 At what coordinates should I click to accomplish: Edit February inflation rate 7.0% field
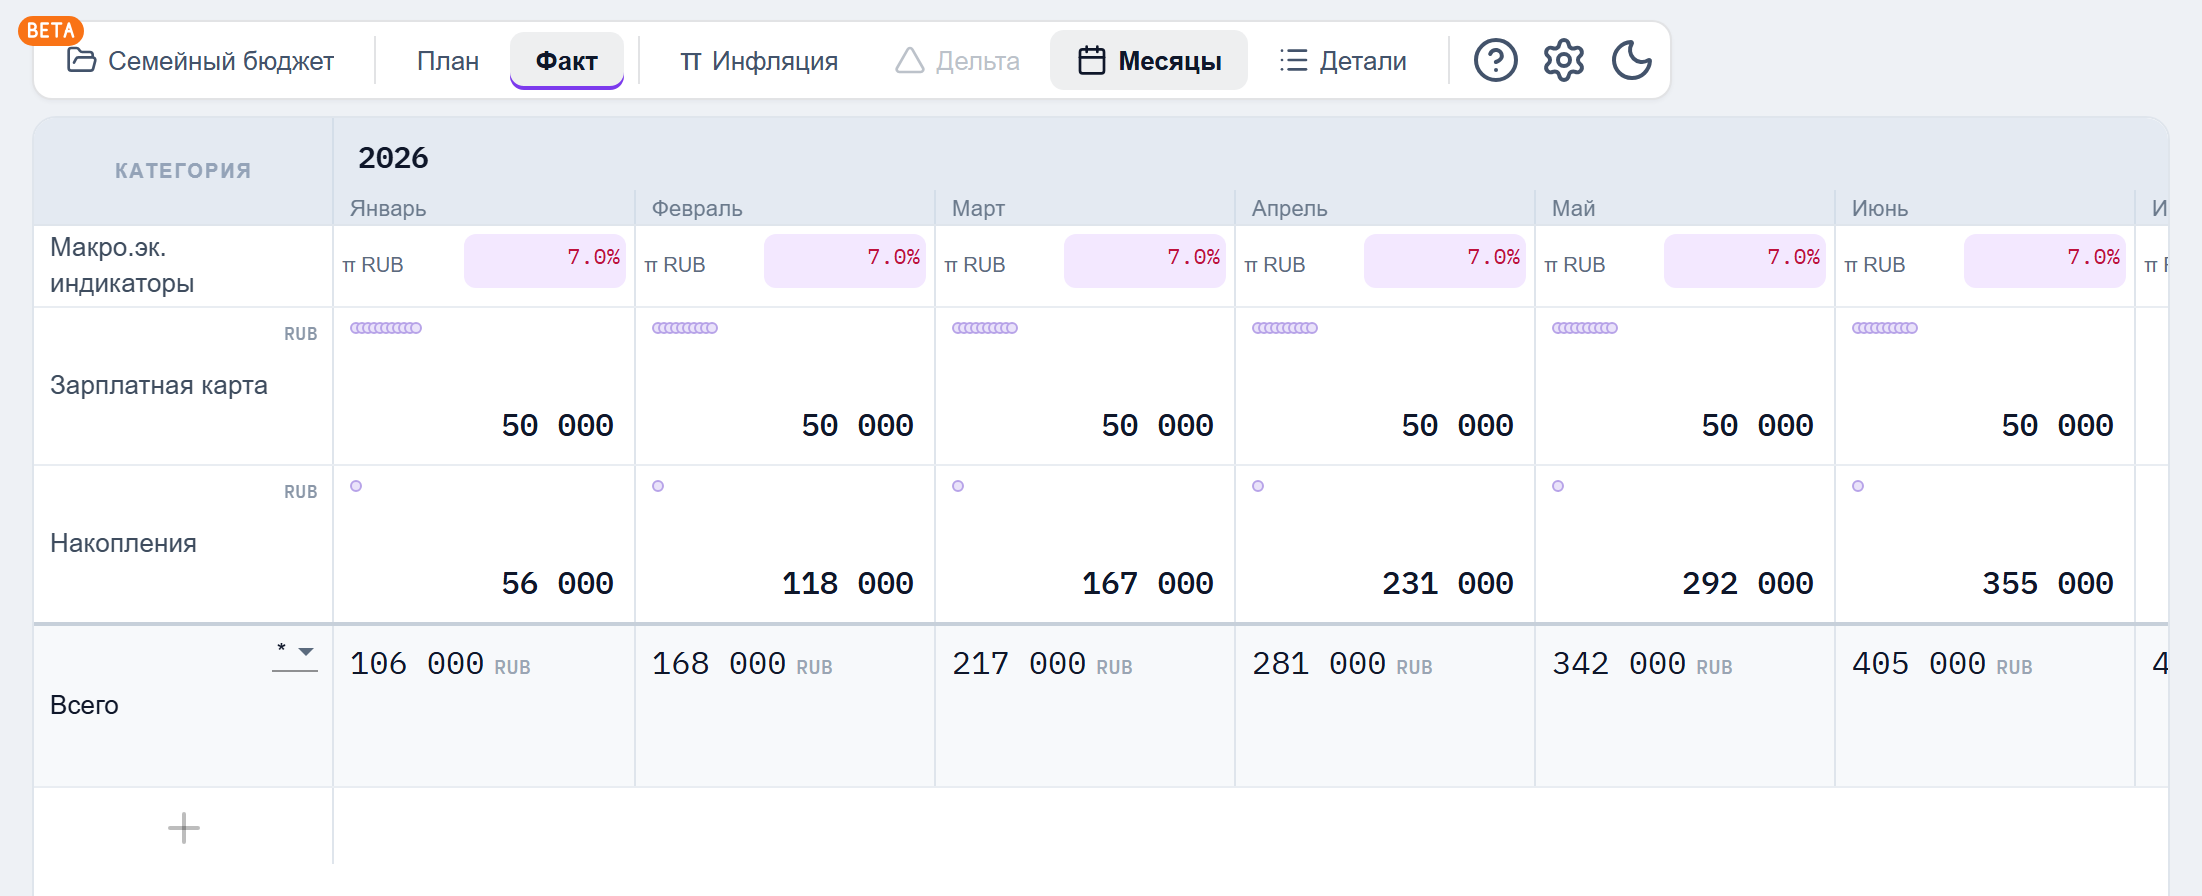coord(845,261)
